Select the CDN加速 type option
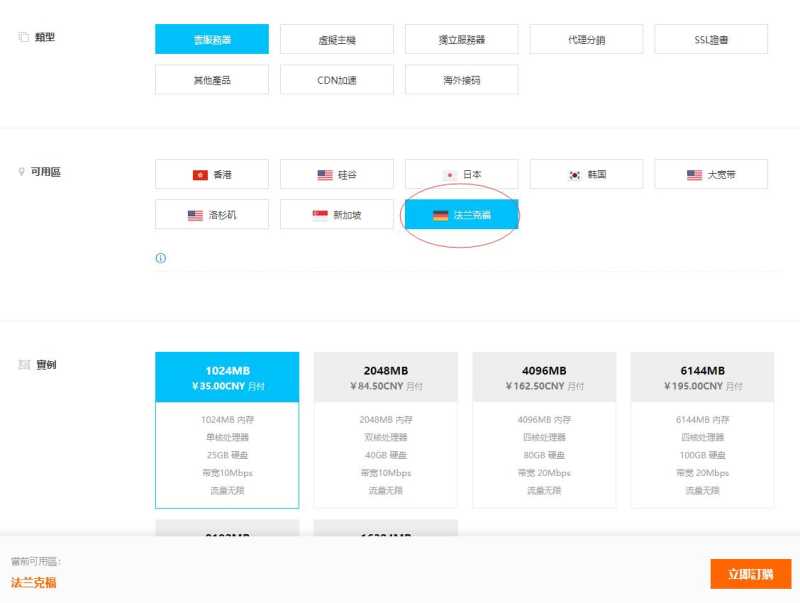 (x=337, y=79)
